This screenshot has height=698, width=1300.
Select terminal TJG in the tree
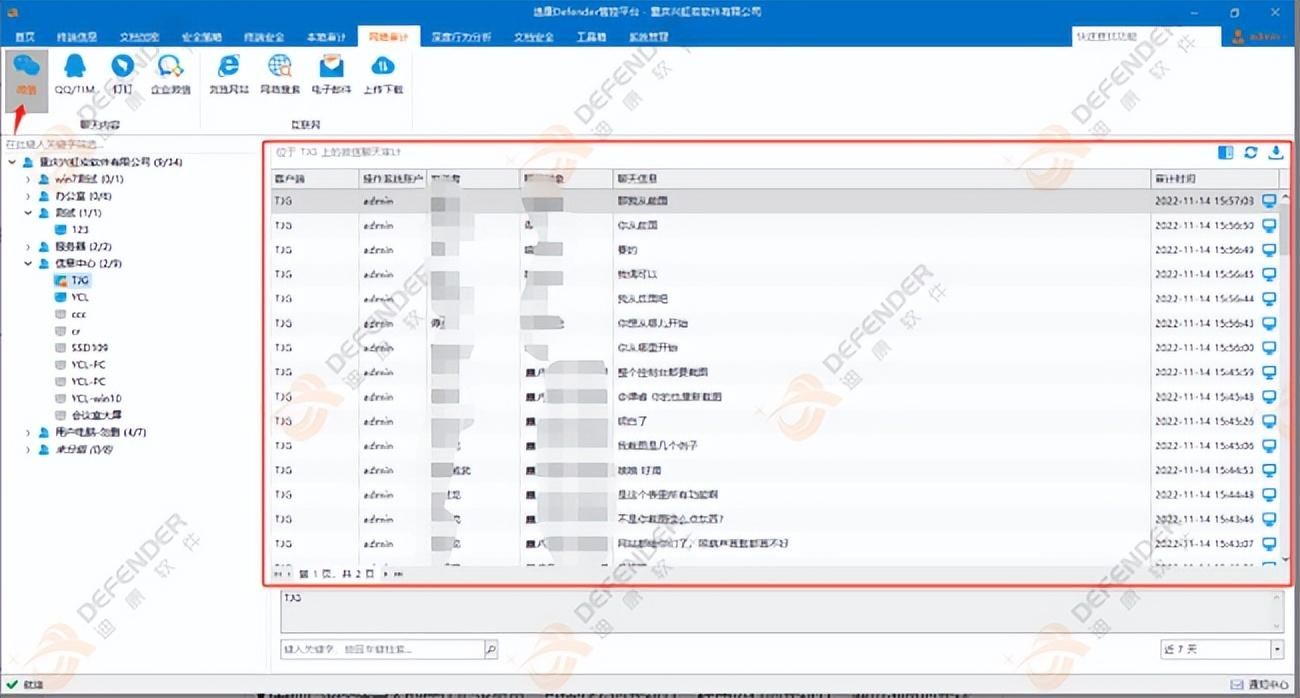pos(73,281)
